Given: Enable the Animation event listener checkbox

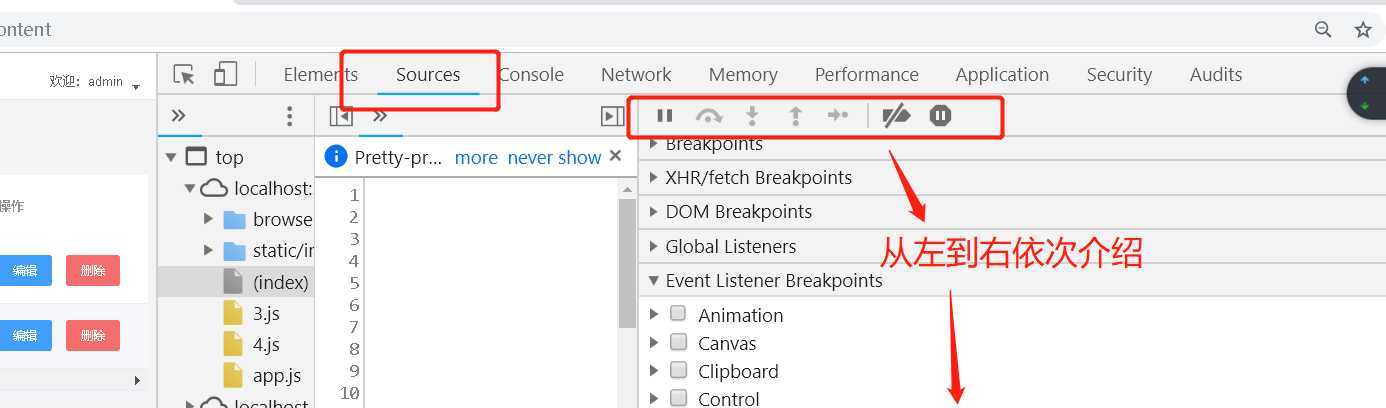Looking at the screenshot, I should pos(679,314).
